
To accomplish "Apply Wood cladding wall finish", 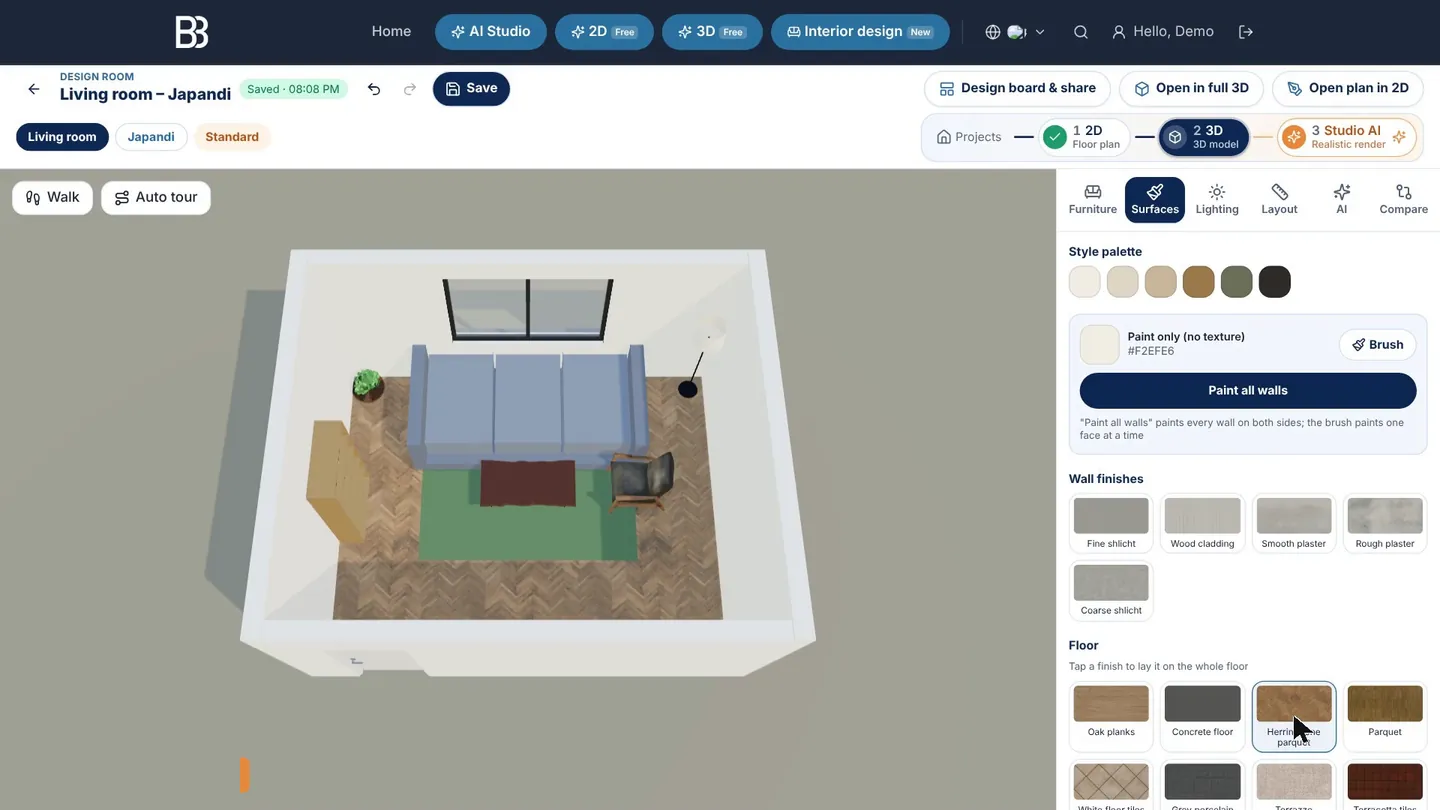I will [1202, 524].
